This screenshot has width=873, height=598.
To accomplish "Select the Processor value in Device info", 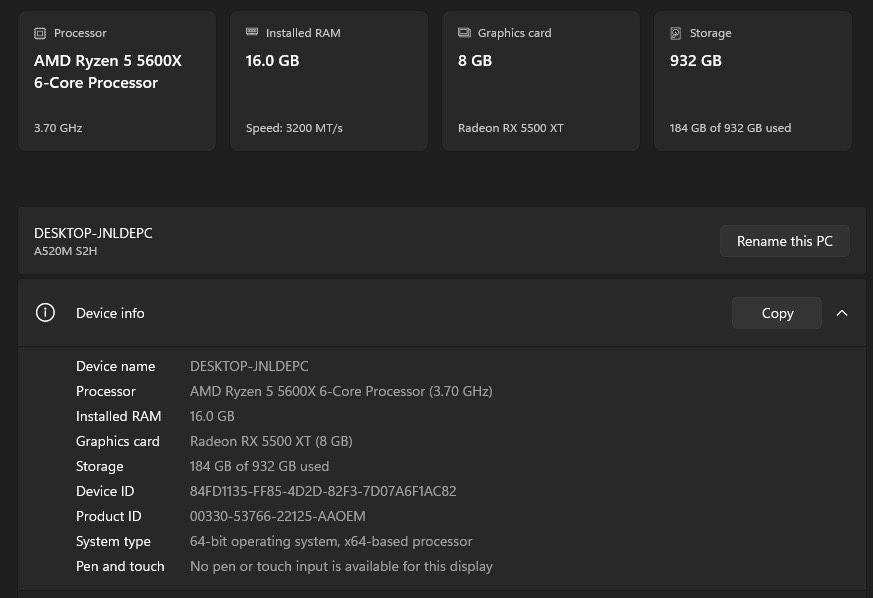I will (341, 391).
